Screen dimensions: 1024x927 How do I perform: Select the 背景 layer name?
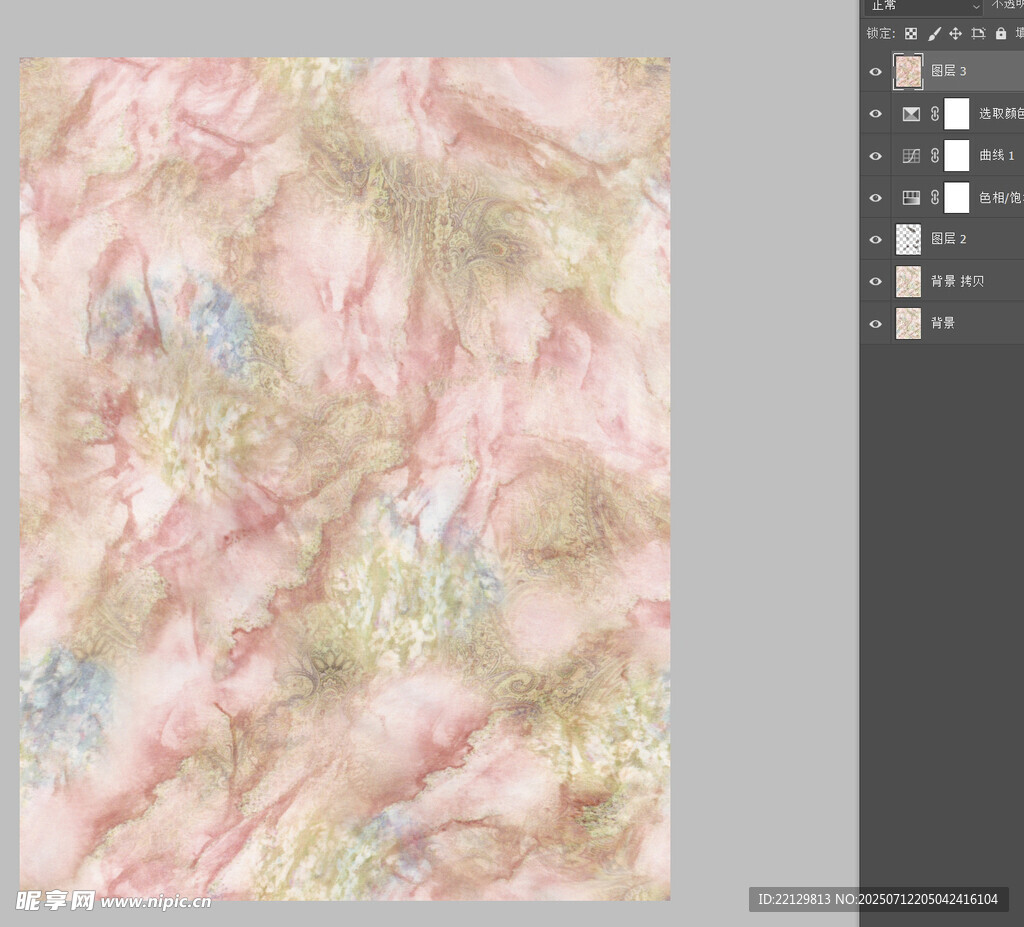pyautogui.click(x=943, y=323)
